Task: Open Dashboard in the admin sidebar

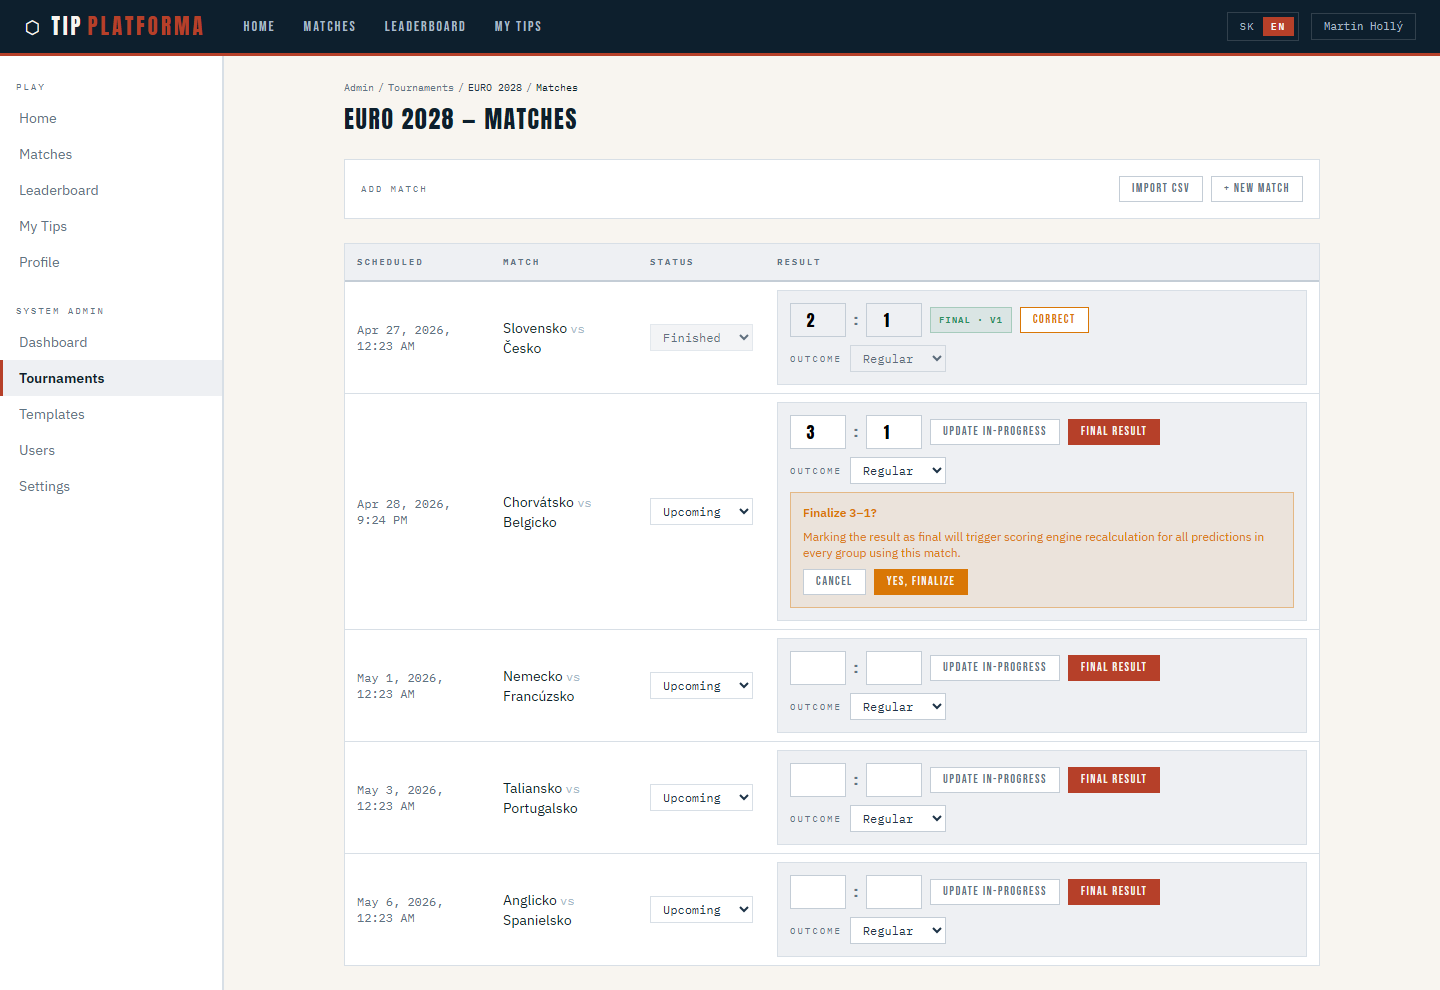Action: (x=53, y=342)
